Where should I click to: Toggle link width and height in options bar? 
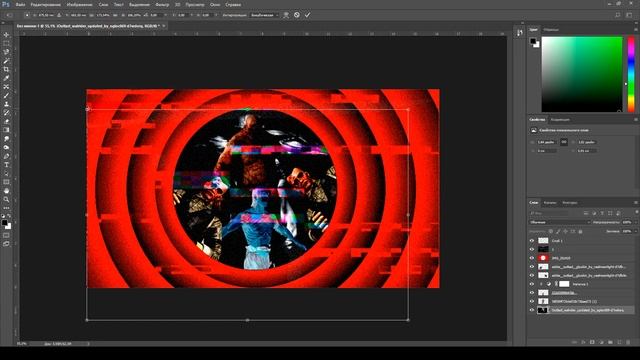click(x=116, y=15)
